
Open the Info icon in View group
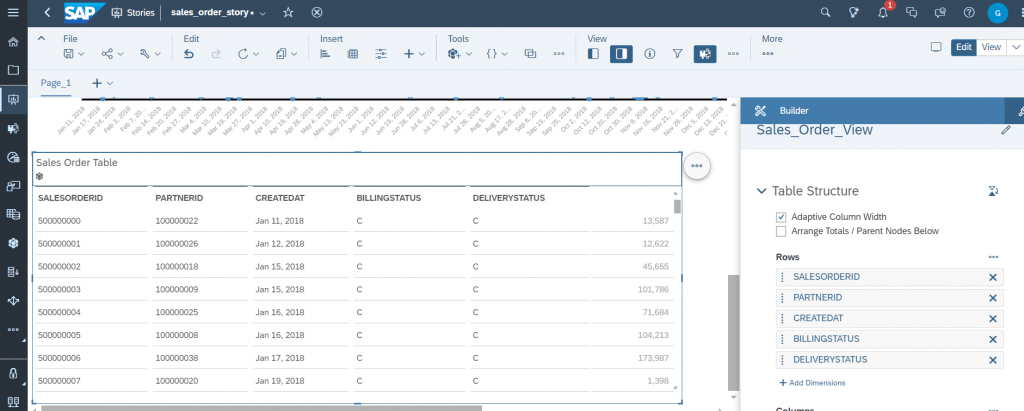tap(649, 54)
